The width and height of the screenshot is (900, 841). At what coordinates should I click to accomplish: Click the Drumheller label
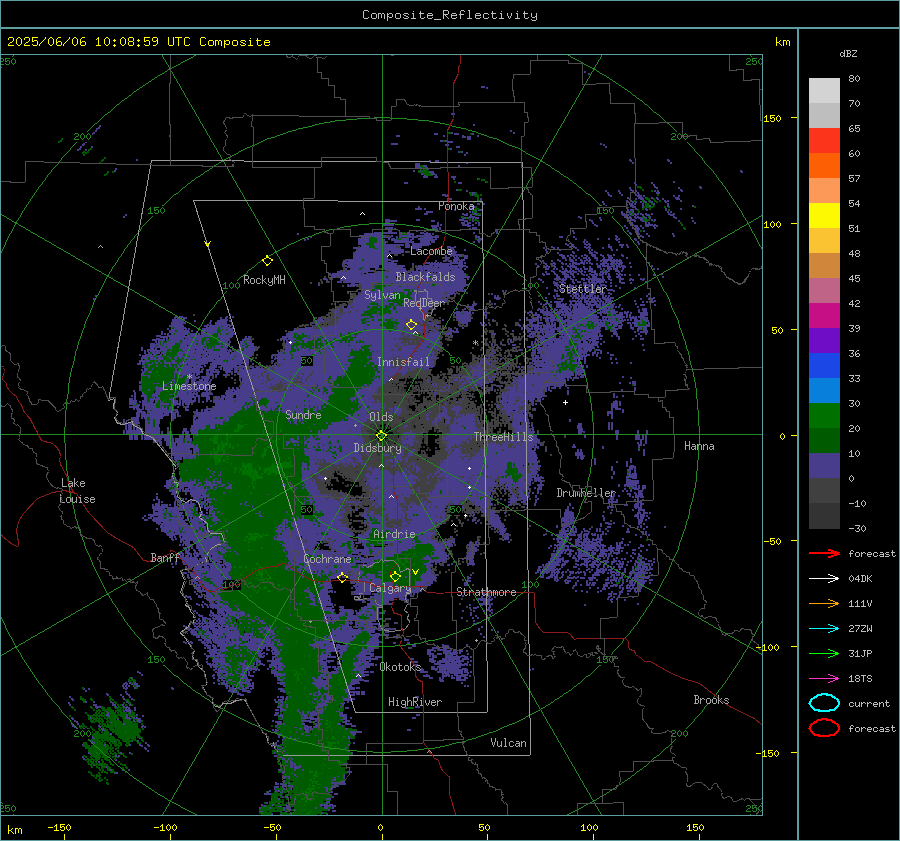coord(586,493)
